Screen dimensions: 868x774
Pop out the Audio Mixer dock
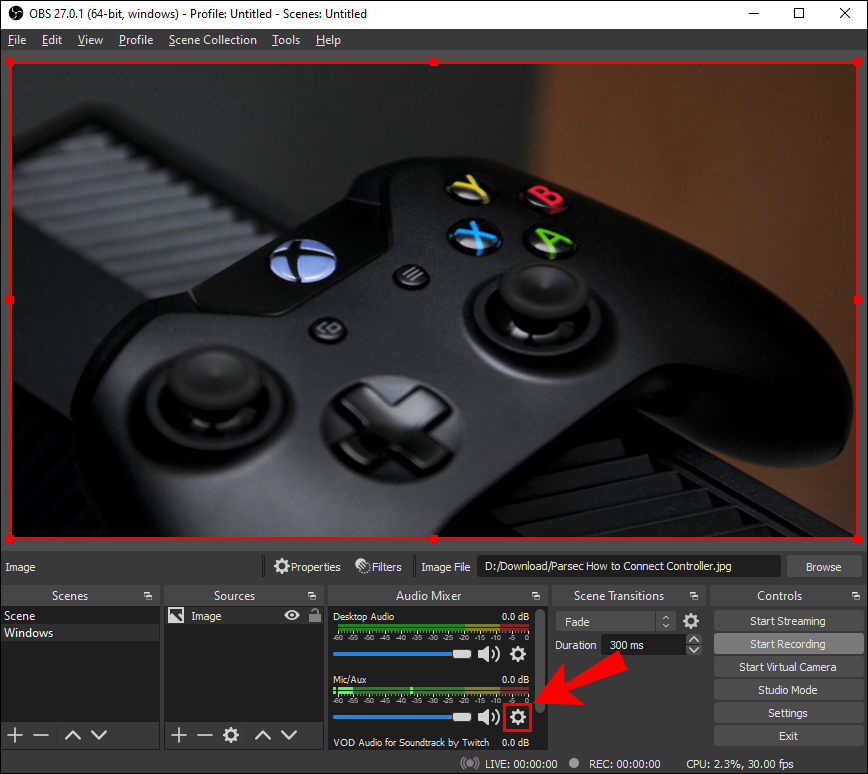(x=535, y=596)
